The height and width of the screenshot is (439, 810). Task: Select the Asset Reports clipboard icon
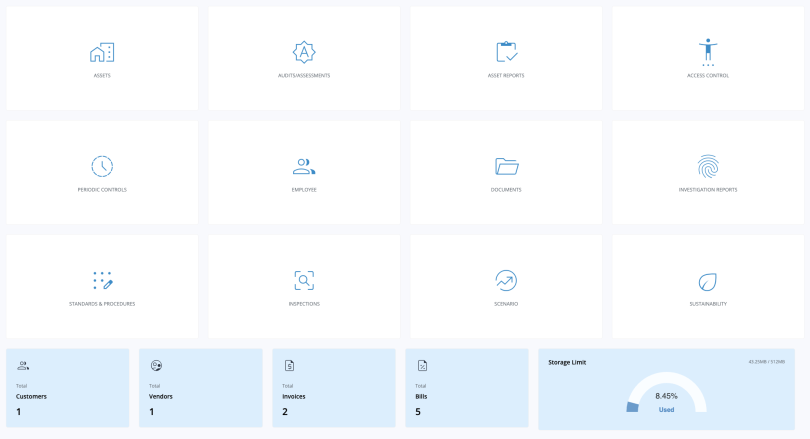point(506,52)
